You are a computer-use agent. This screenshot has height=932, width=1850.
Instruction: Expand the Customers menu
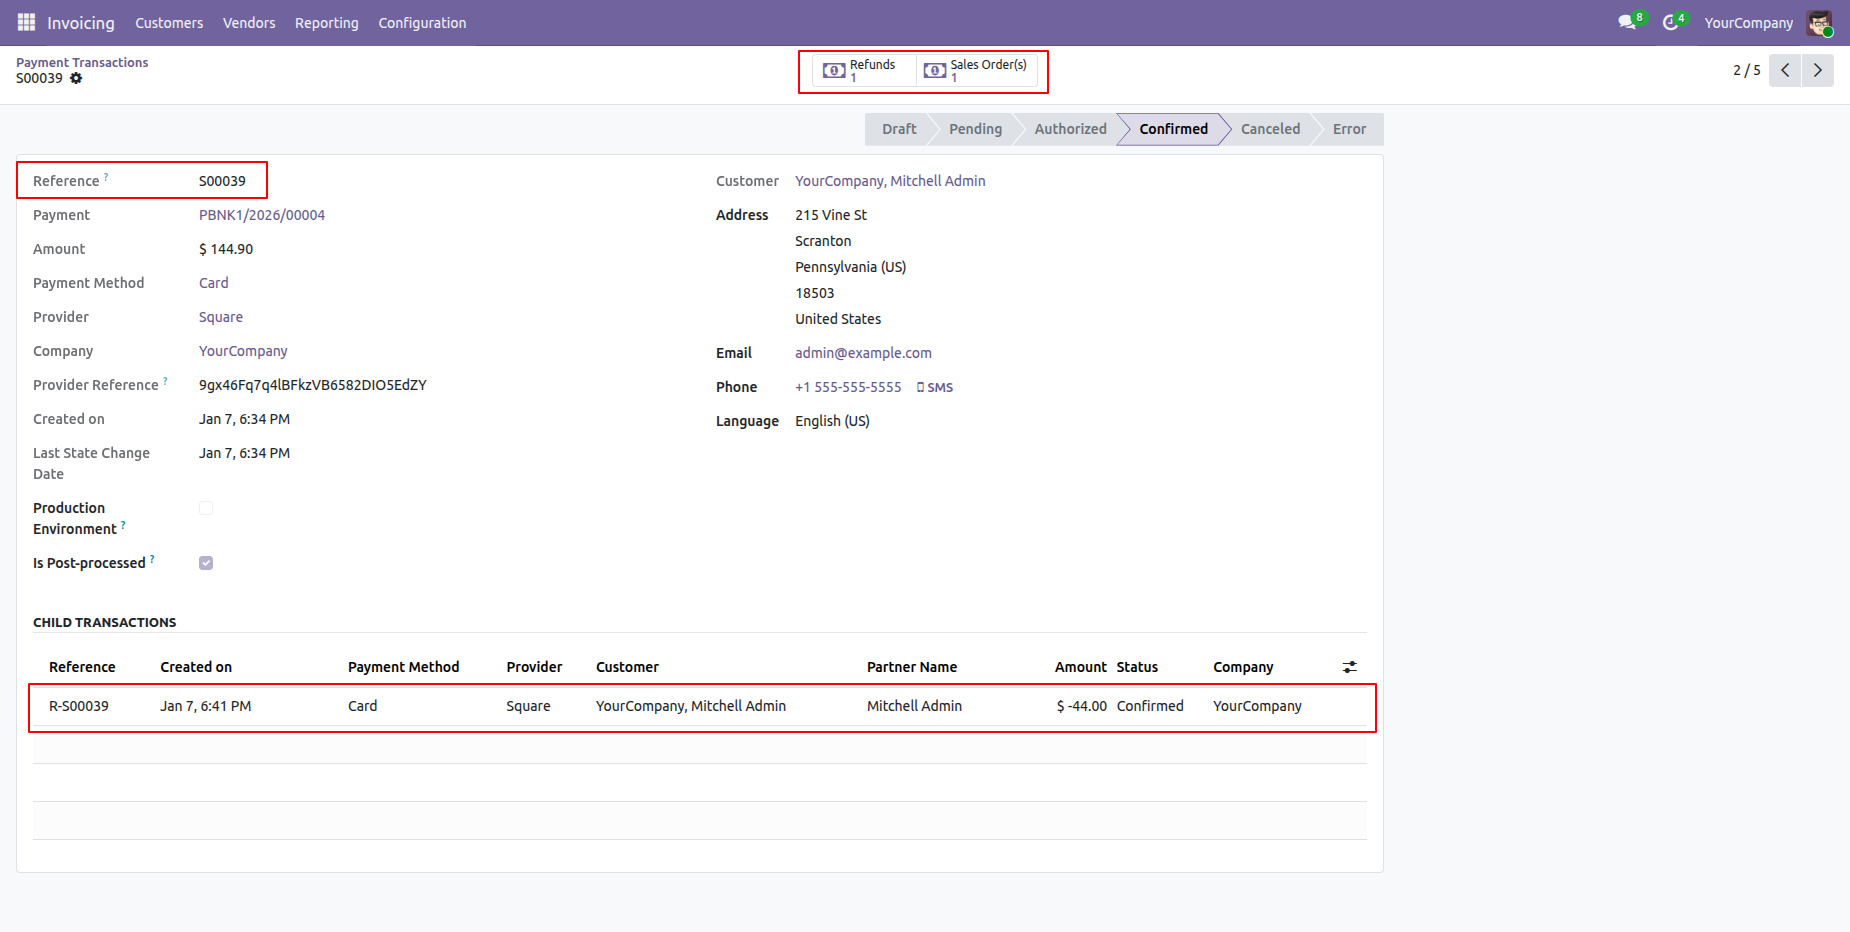169,23
